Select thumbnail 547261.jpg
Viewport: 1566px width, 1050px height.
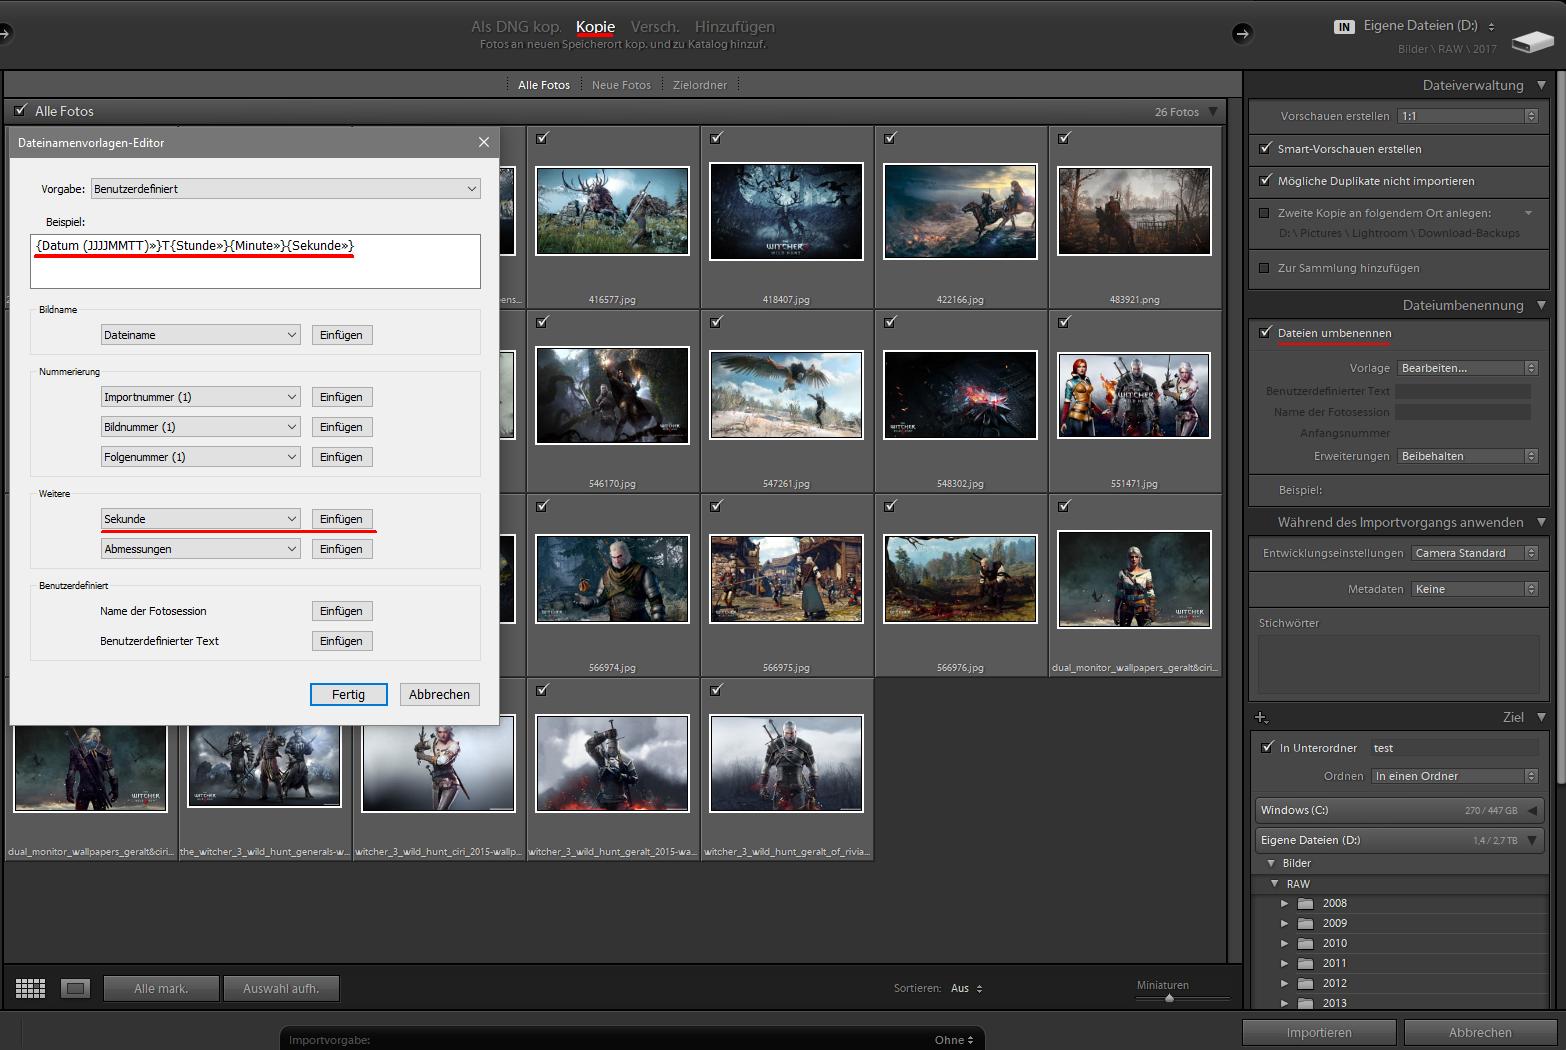[786, 396]
